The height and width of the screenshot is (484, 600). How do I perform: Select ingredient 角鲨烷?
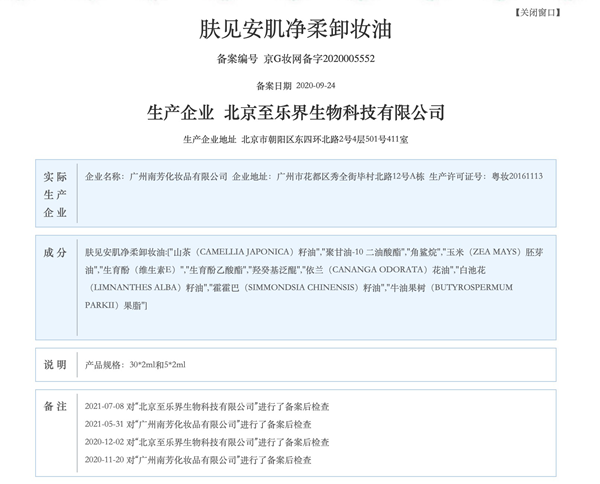point(424,252)
